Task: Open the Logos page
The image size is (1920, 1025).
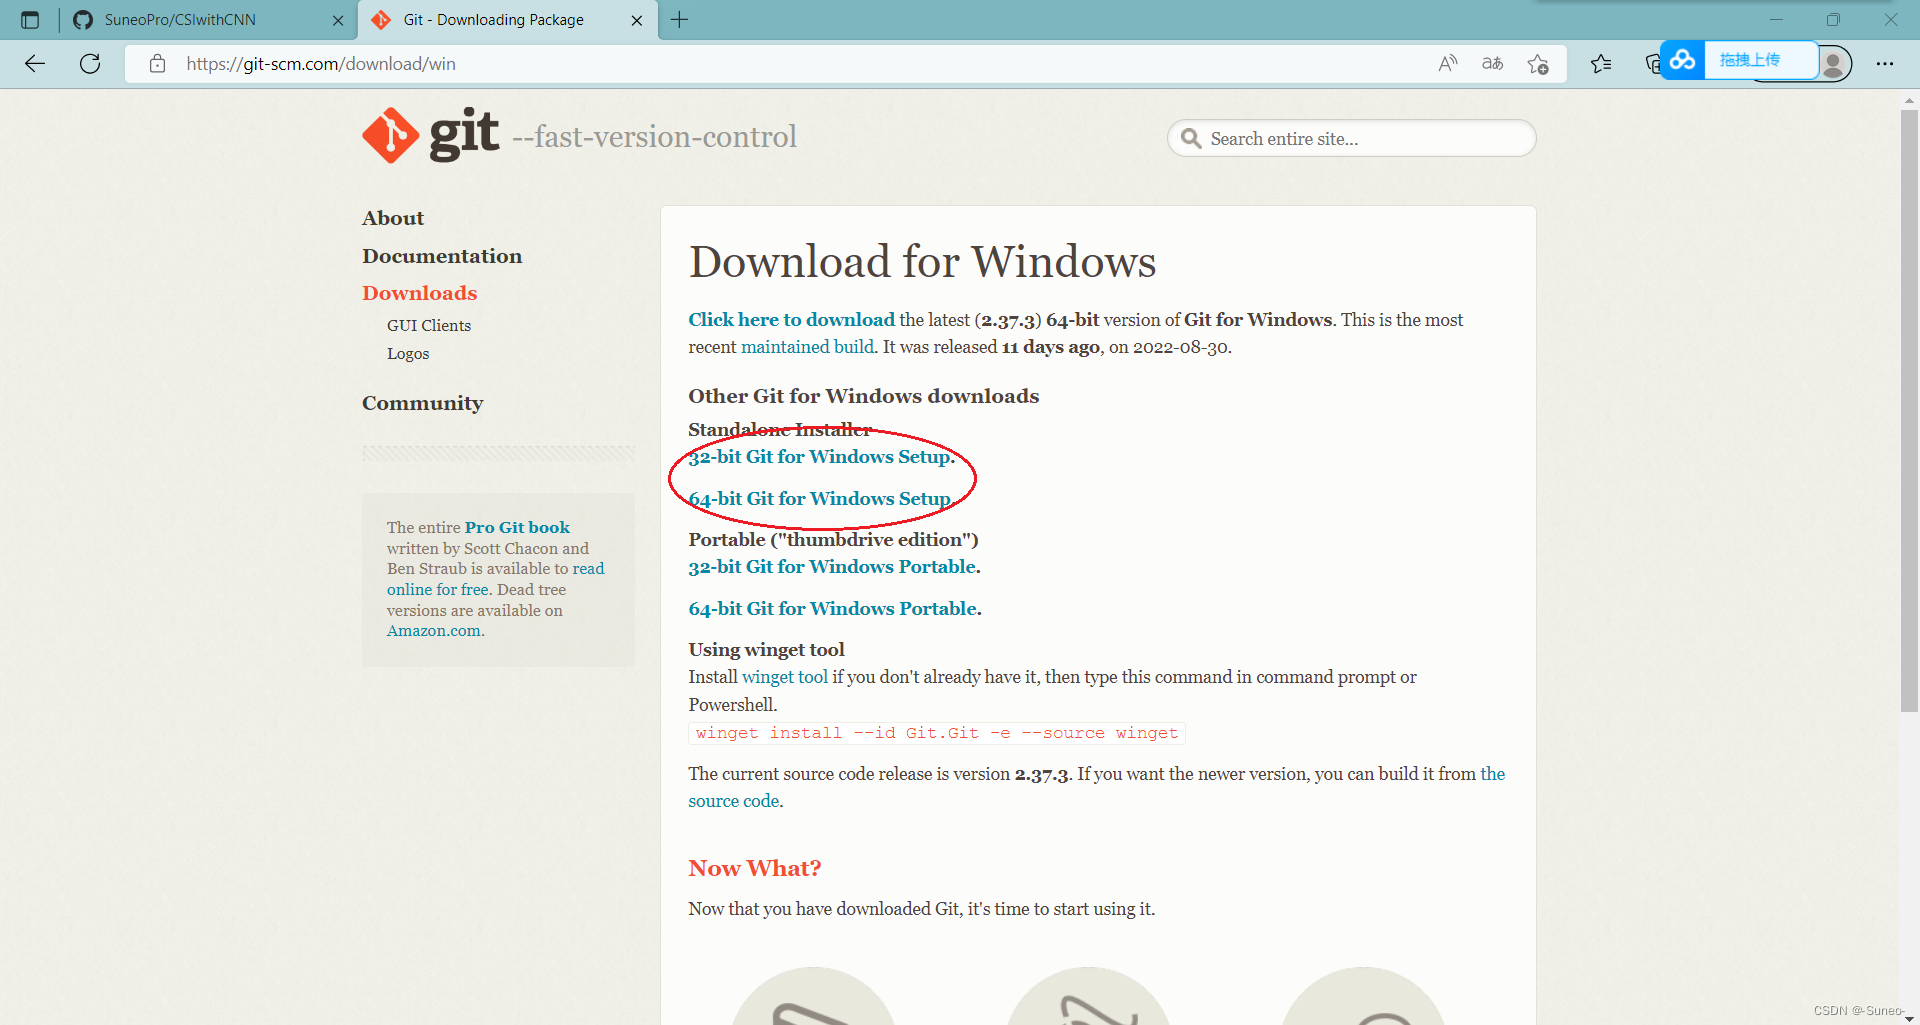Action: [408, 354]
